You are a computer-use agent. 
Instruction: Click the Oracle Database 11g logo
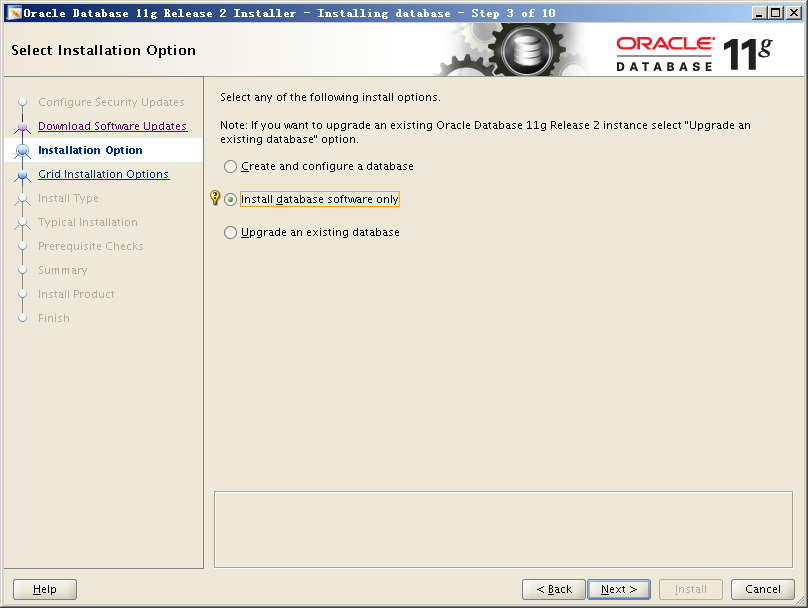tap(694, 52)
